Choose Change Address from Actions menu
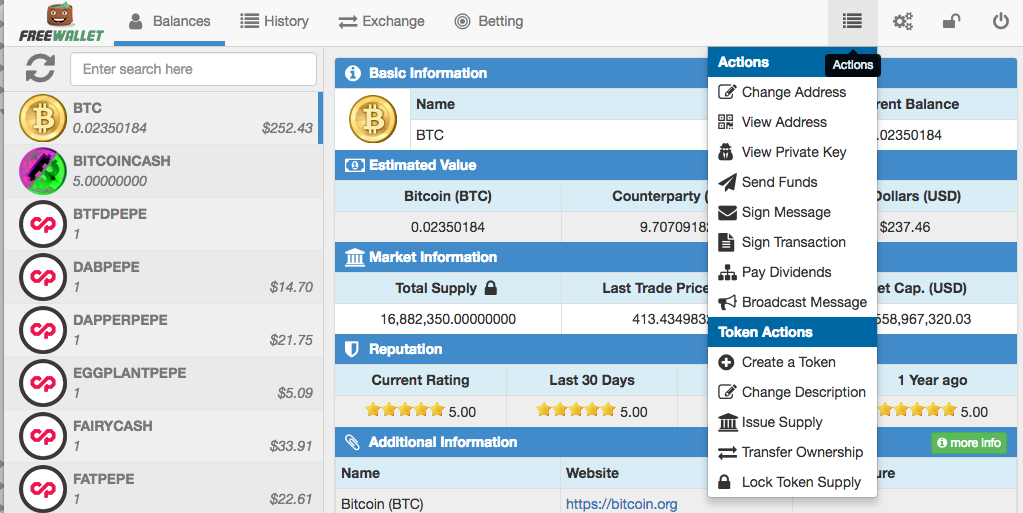1023x513 pixels. point(792,92)
